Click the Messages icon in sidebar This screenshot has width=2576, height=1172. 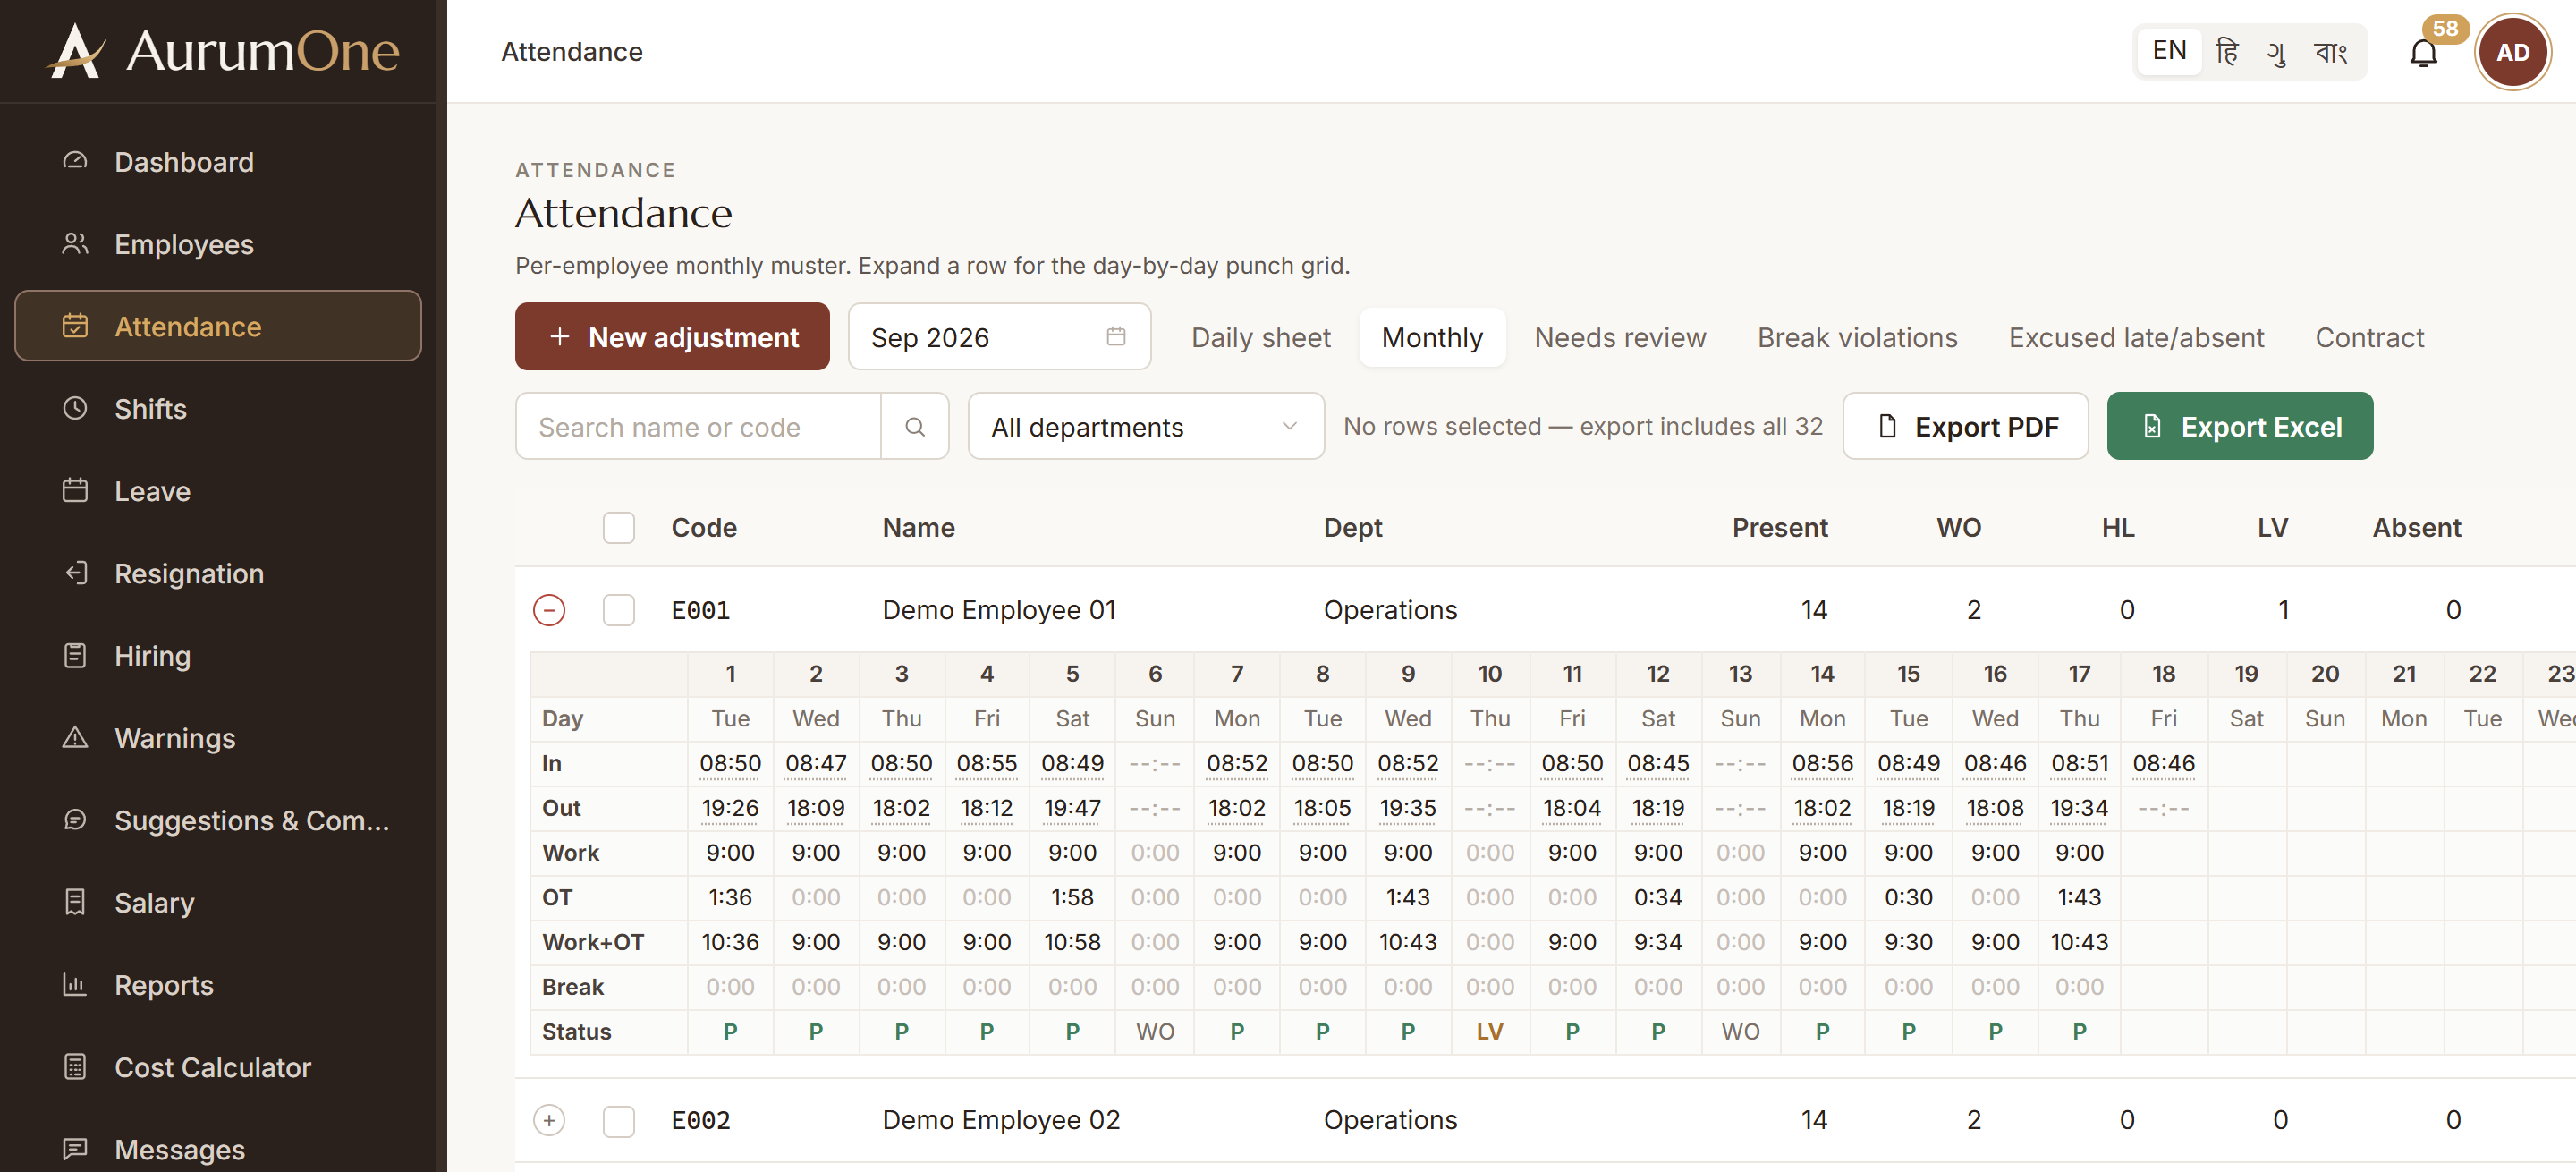click(x=75, y=1148)
